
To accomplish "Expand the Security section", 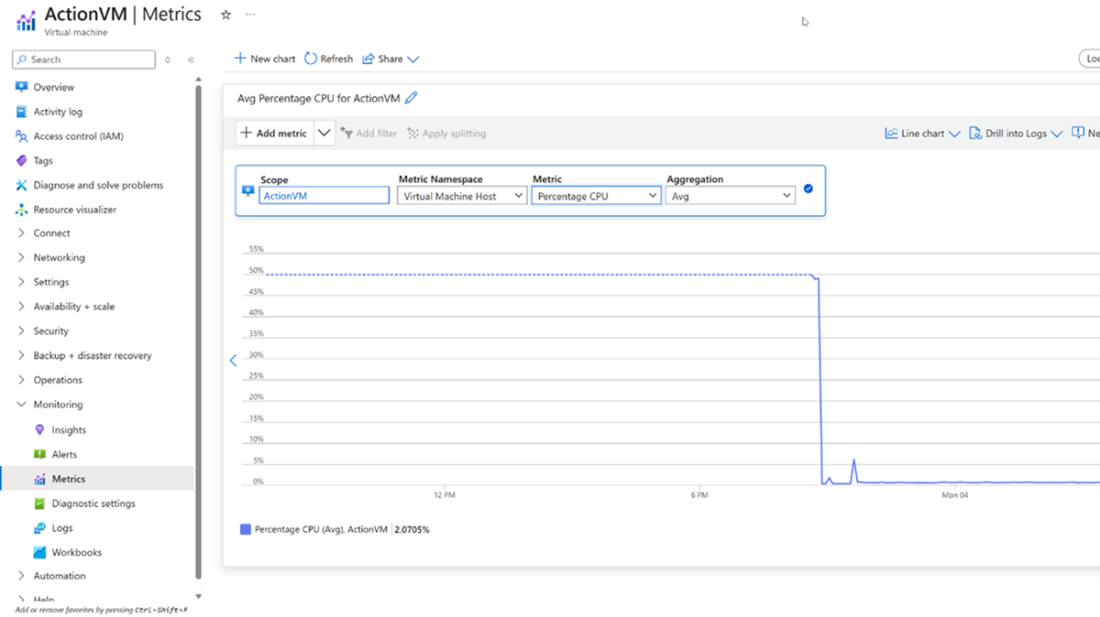I will tap(21, 331).
